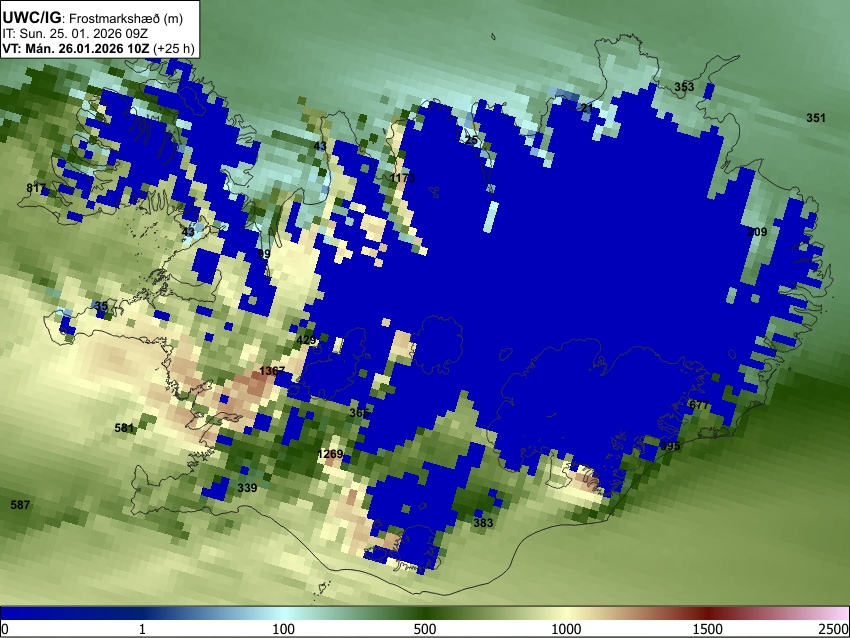The width and height of the screenshot is (850, 638).
Task: Click the map value '21'
Action: click(x=587, y=108)
